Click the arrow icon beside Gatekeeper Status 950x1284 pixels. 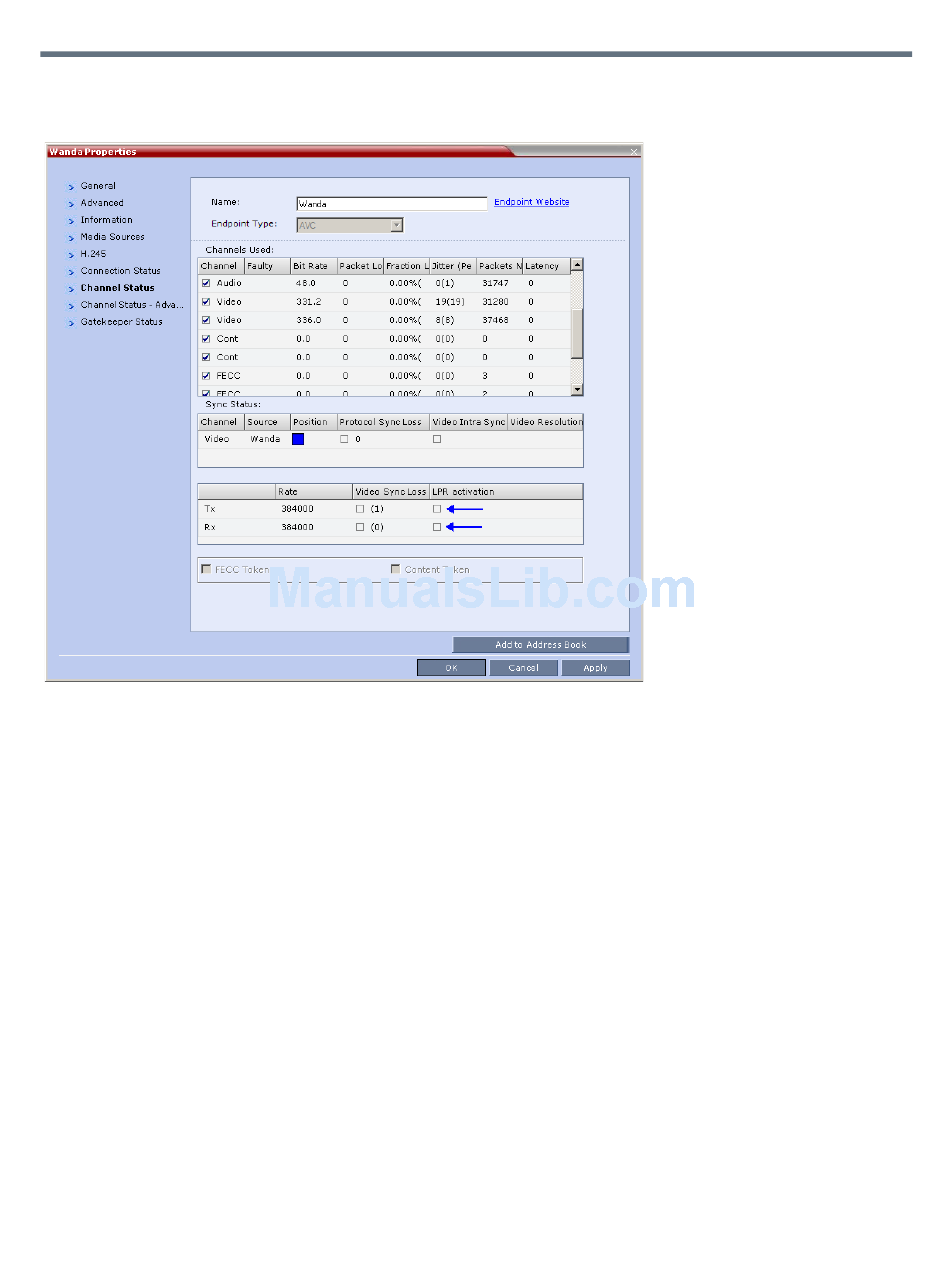click(x=71, y=323)
